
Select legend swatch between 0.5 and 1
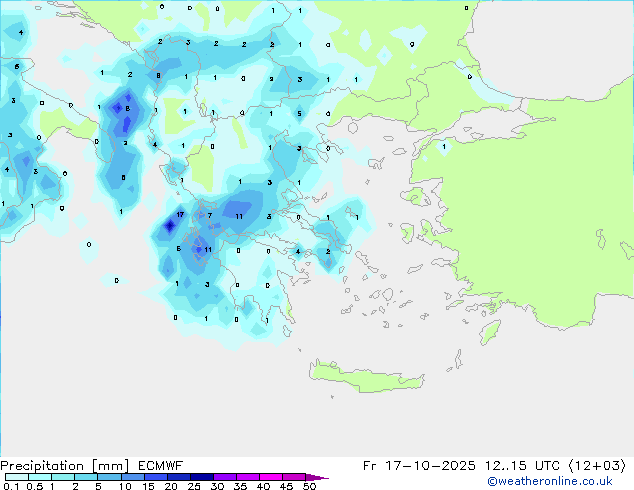(40, 477)
